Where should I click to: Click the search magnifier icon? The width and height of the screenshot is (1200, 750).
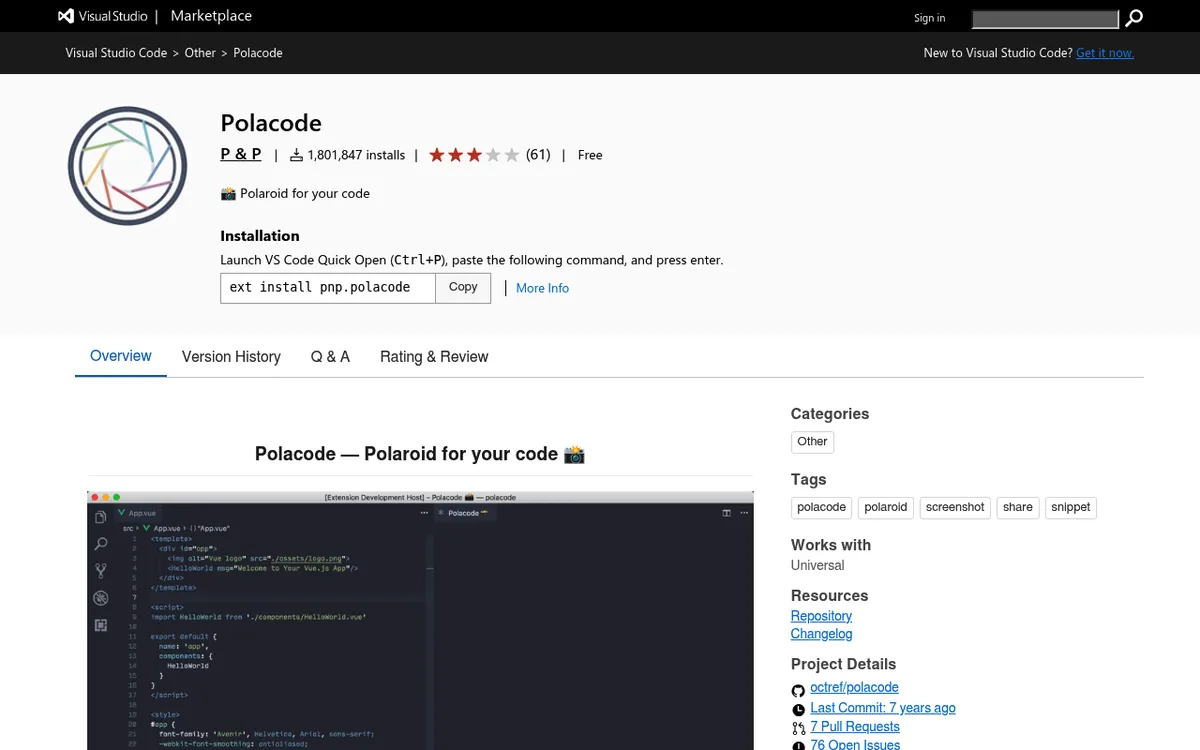(1134, 18)
